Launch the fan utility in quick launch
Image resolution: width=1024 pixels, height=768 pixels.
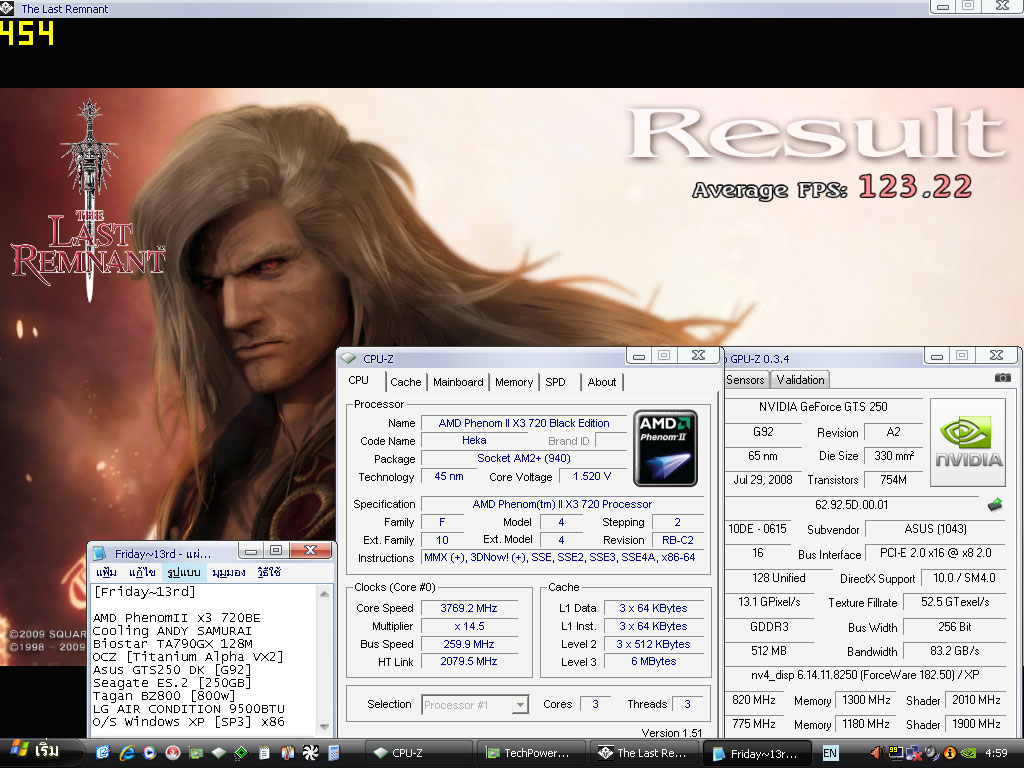point(310,752)
